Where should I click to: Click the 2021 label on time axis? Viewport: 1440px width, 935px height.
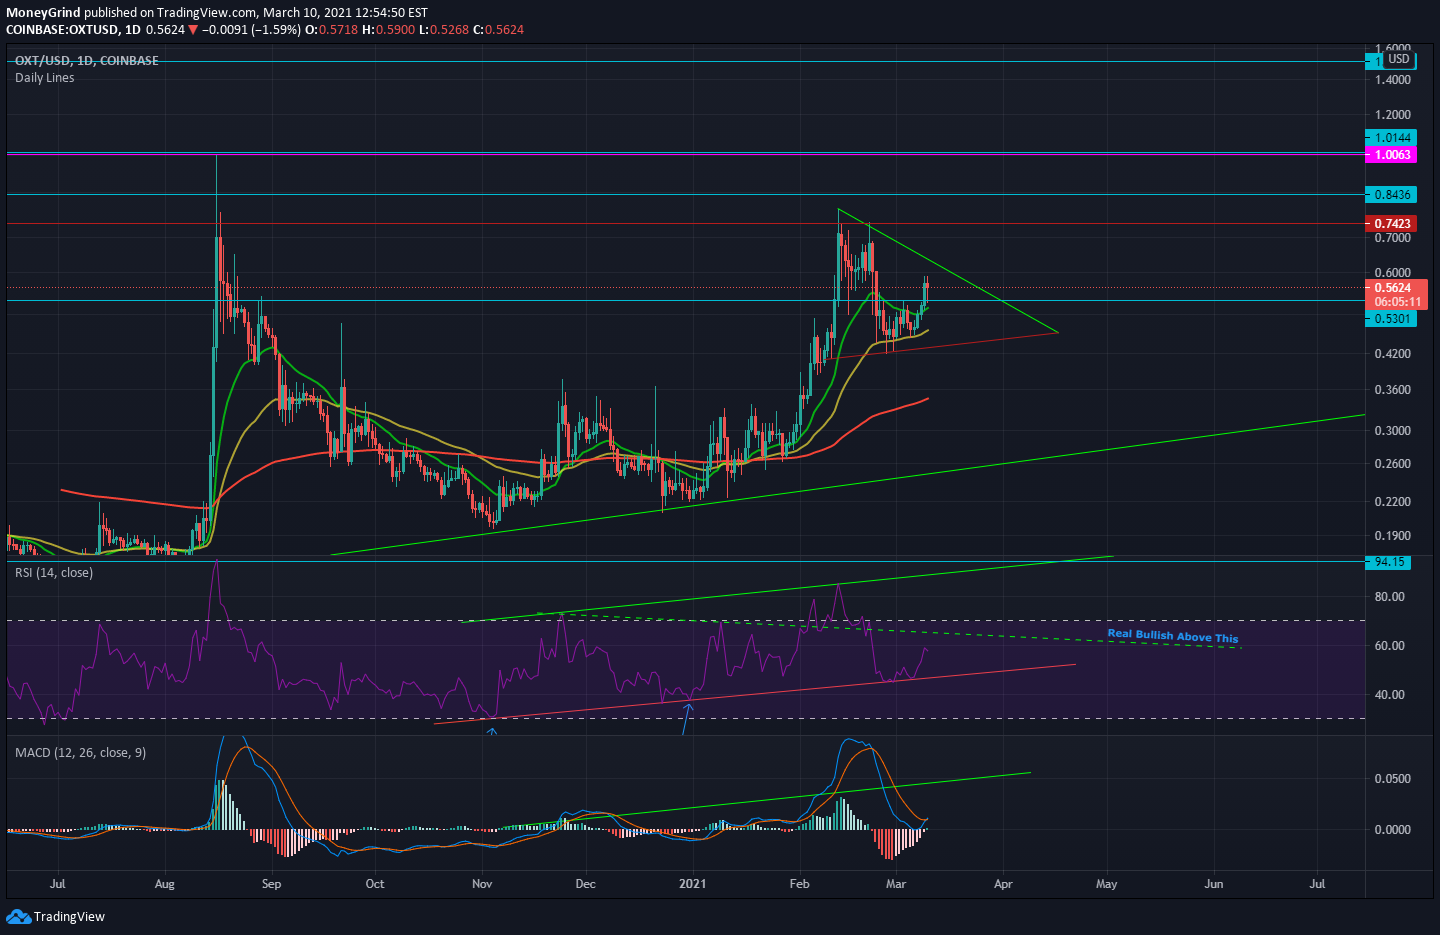[692, 884]
